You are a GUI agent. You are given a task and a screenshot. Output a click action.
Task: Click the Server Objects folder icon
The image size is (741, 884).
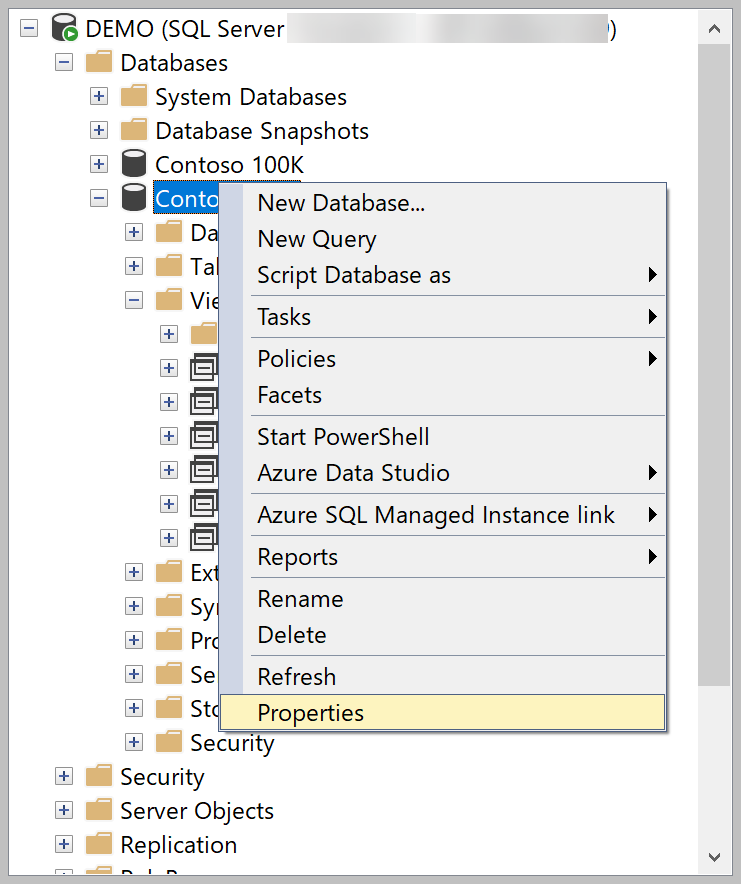pos(99,810)
